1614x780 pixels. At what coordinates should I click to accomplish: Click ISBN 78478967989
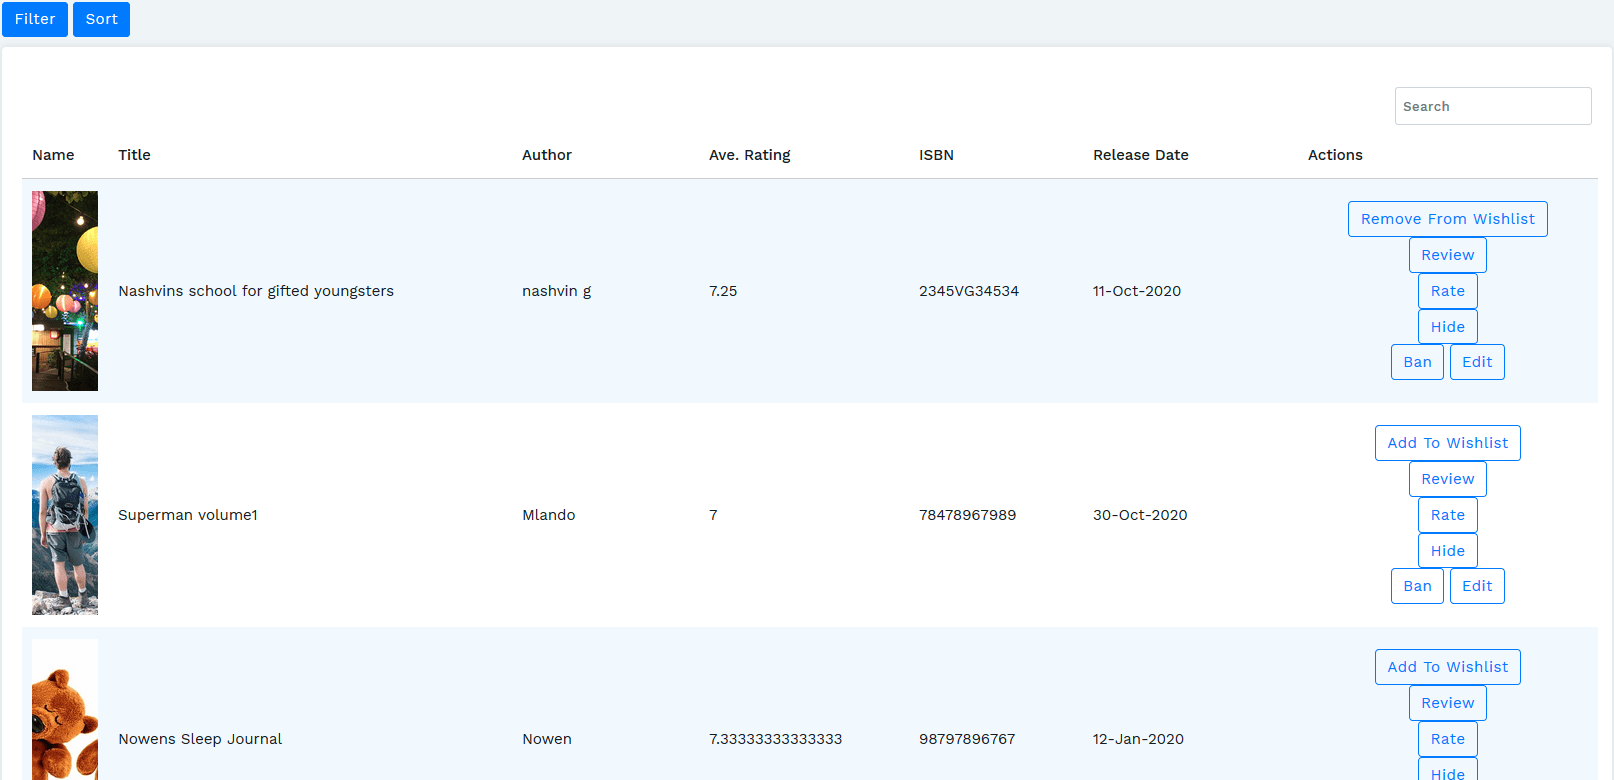tap(967, 515)
